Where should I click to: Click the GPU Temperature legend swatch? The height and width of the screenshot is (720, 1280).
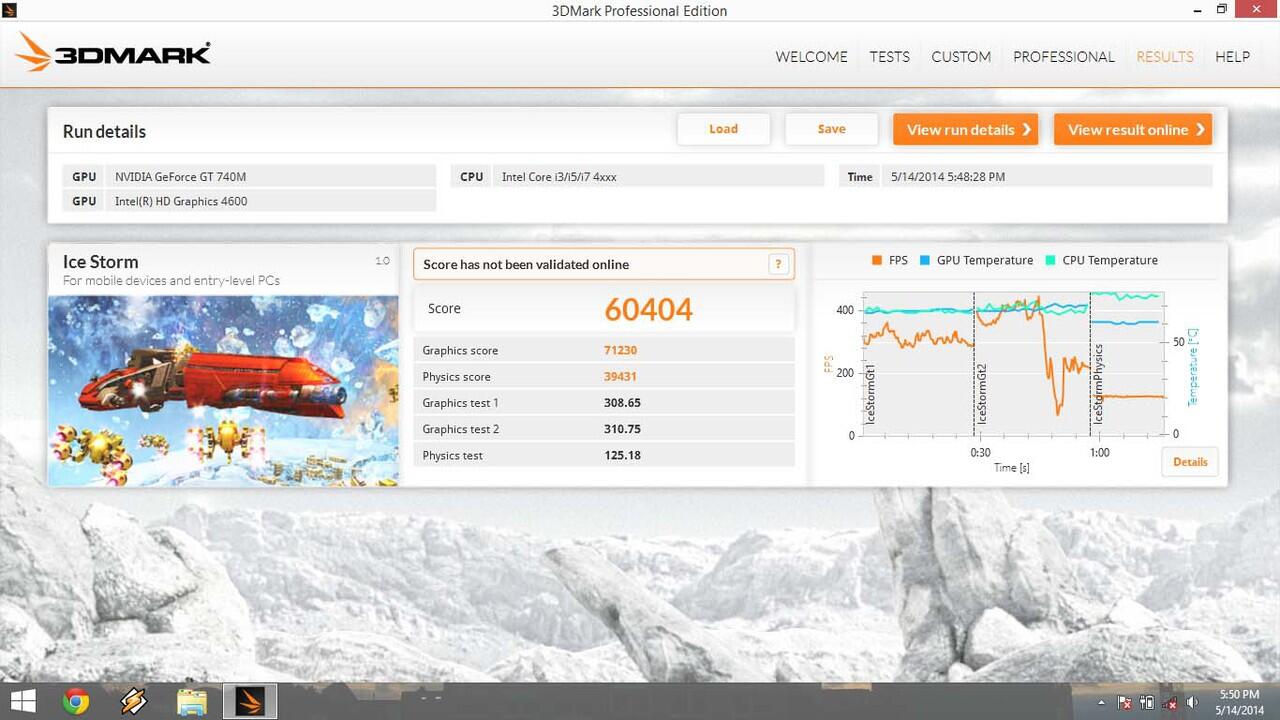[925, 260]
